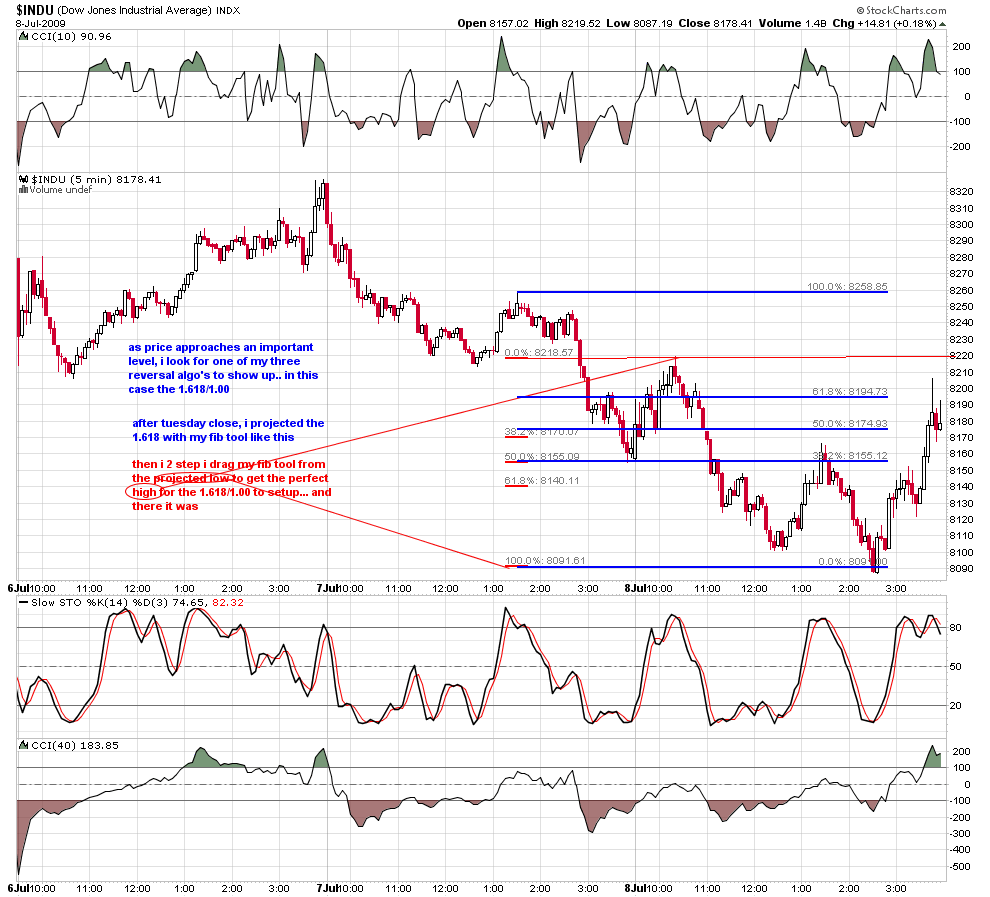Image resolution: width=990 pixels, height=897 pixels.
Task: Click the CCI(10) indicator legend icon
Action: pyautogui.click(x=23, y=37)
